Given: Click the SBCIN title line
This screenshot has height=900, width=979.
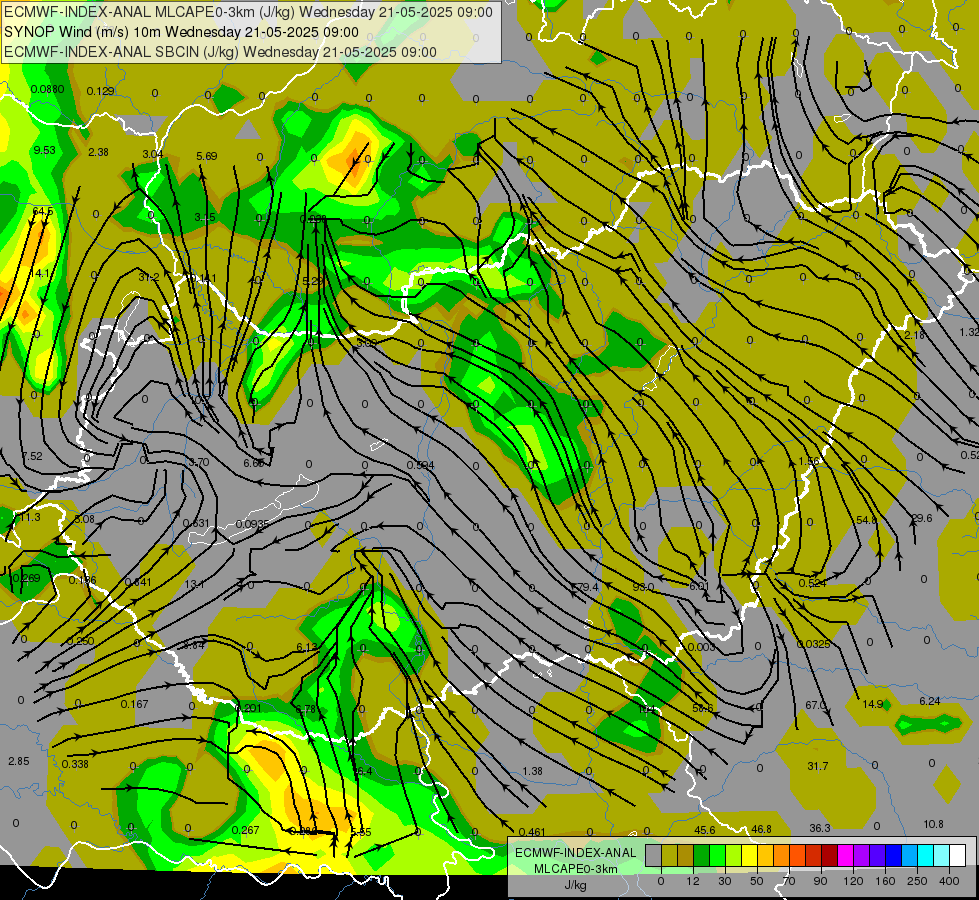Looking at the screenshot, I should [220, 52].
